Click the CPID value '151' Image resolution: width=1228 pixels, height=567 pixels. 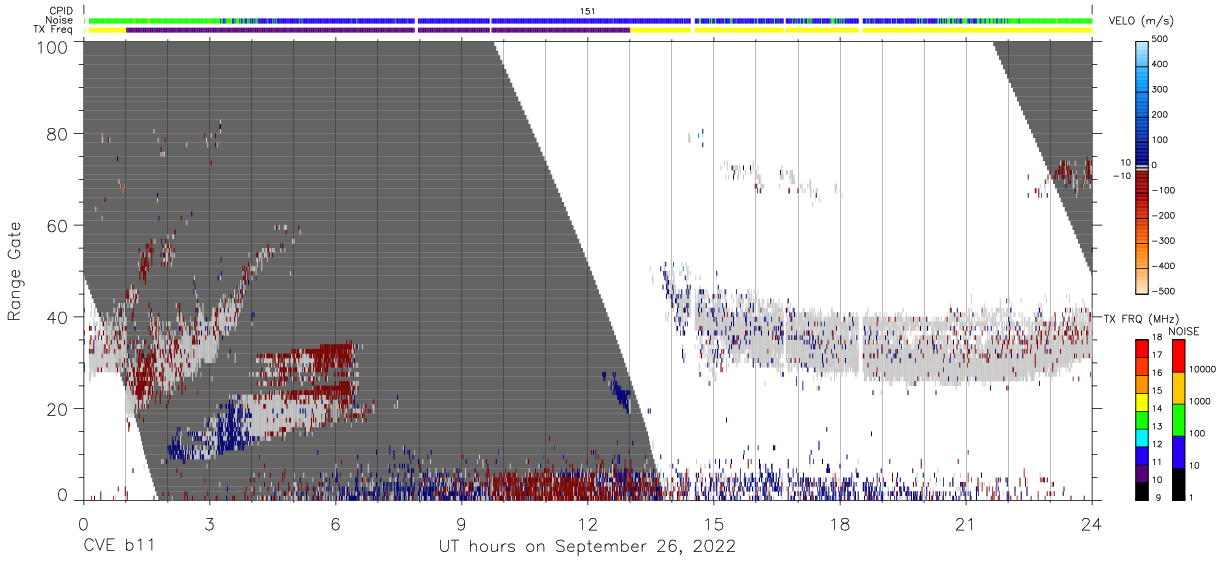[588, 11]
